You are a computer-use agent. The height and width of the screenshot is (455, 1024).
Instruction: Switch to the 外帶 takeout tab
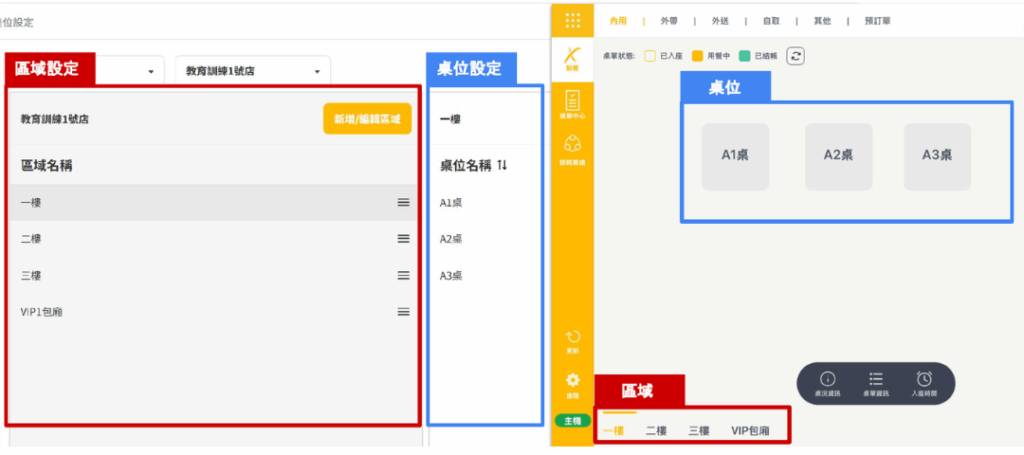668,20
